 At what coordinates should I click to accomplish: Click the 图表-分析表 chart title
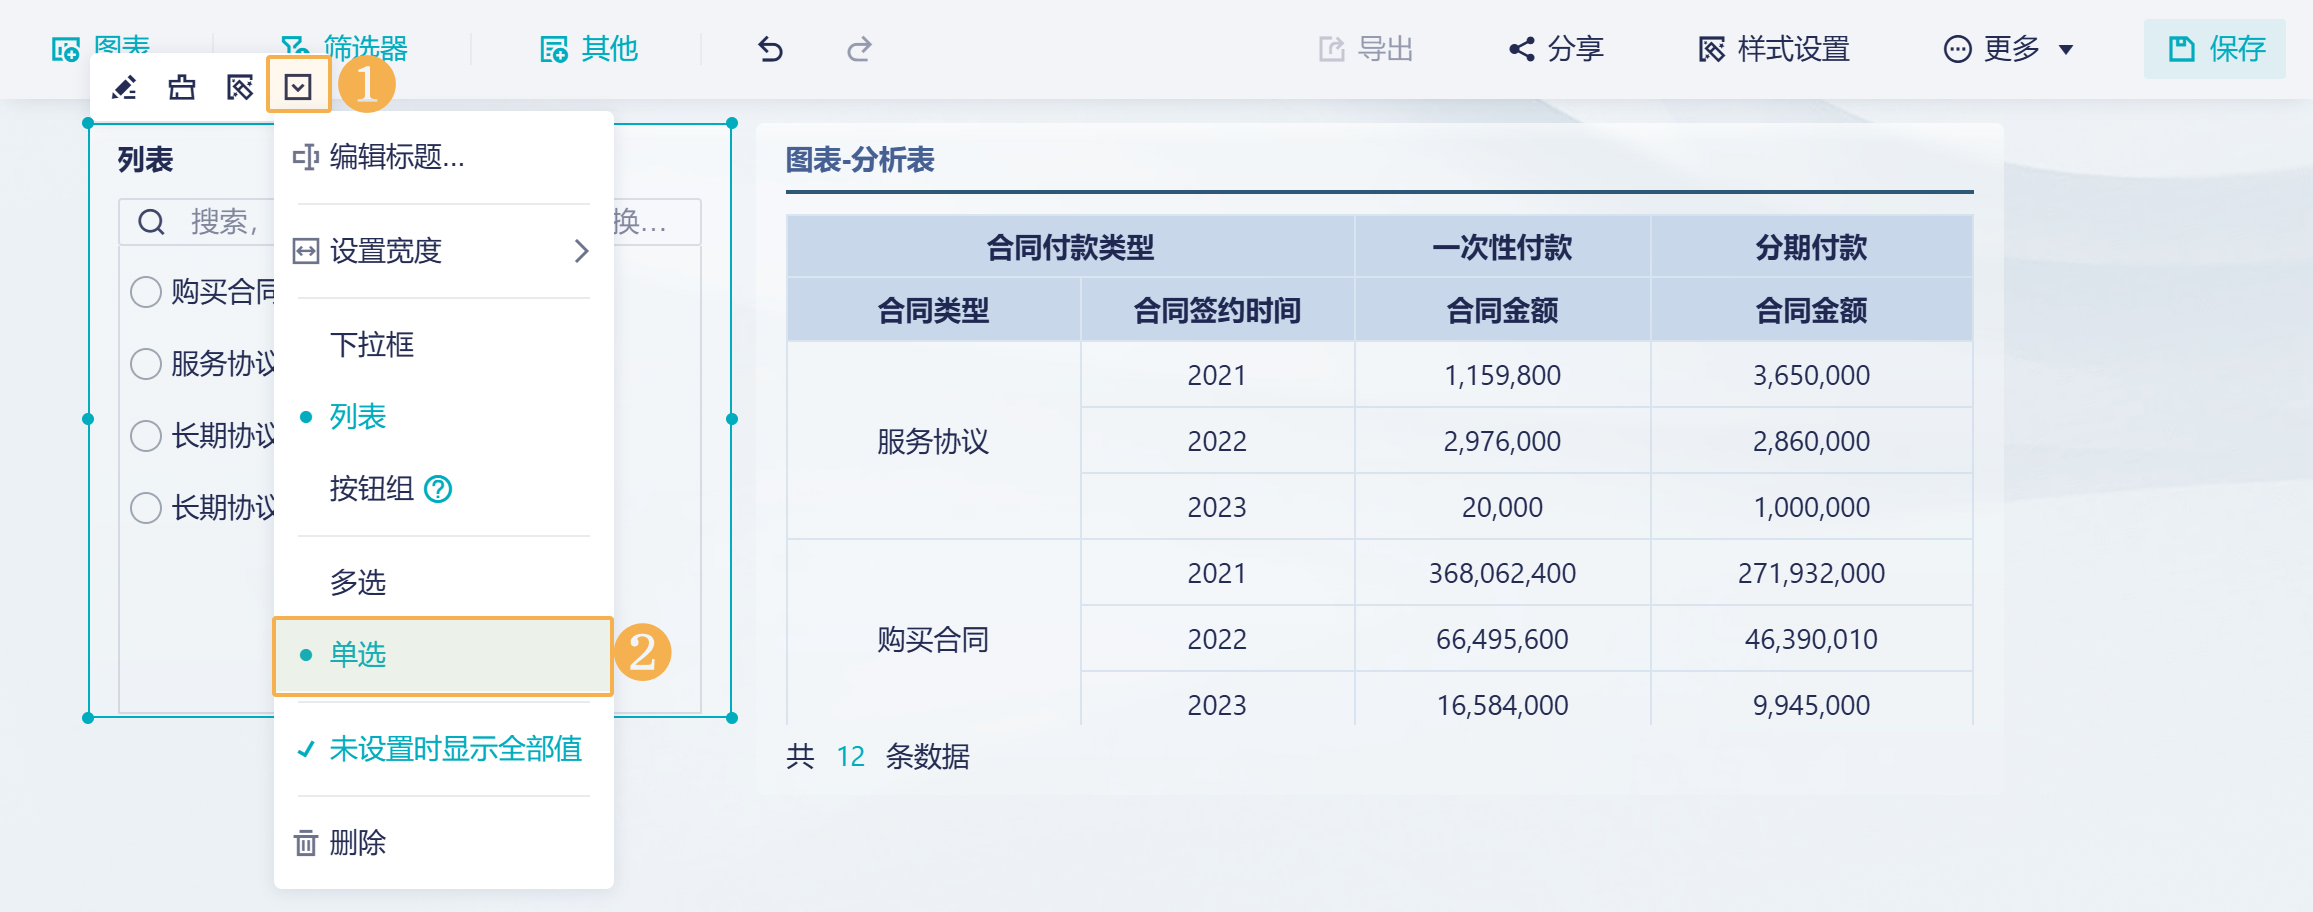click(860, 160)
